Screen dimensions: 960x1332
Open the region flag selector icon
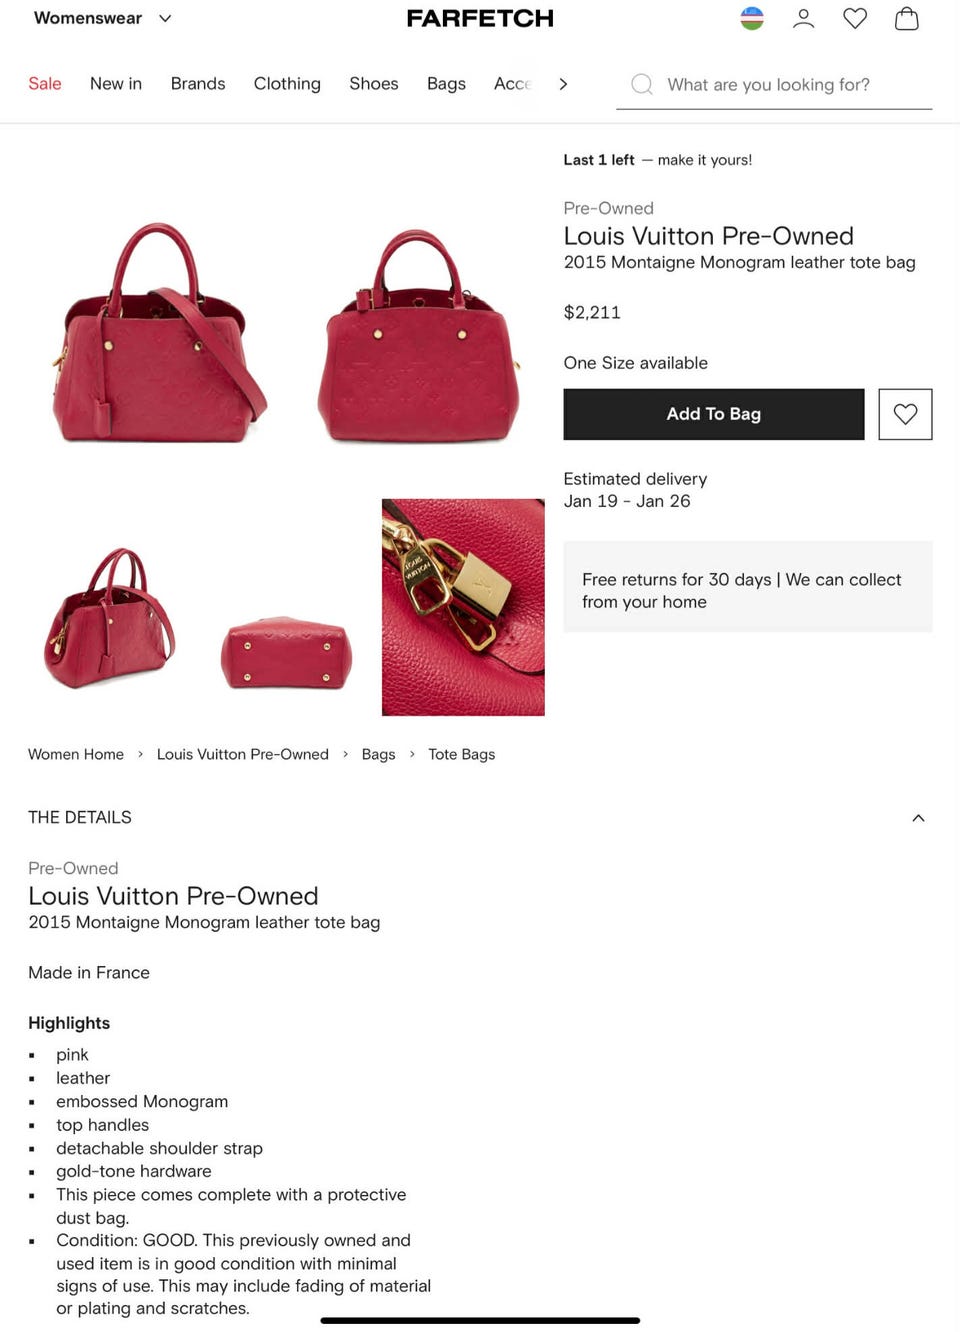click(x=752, y=18)
